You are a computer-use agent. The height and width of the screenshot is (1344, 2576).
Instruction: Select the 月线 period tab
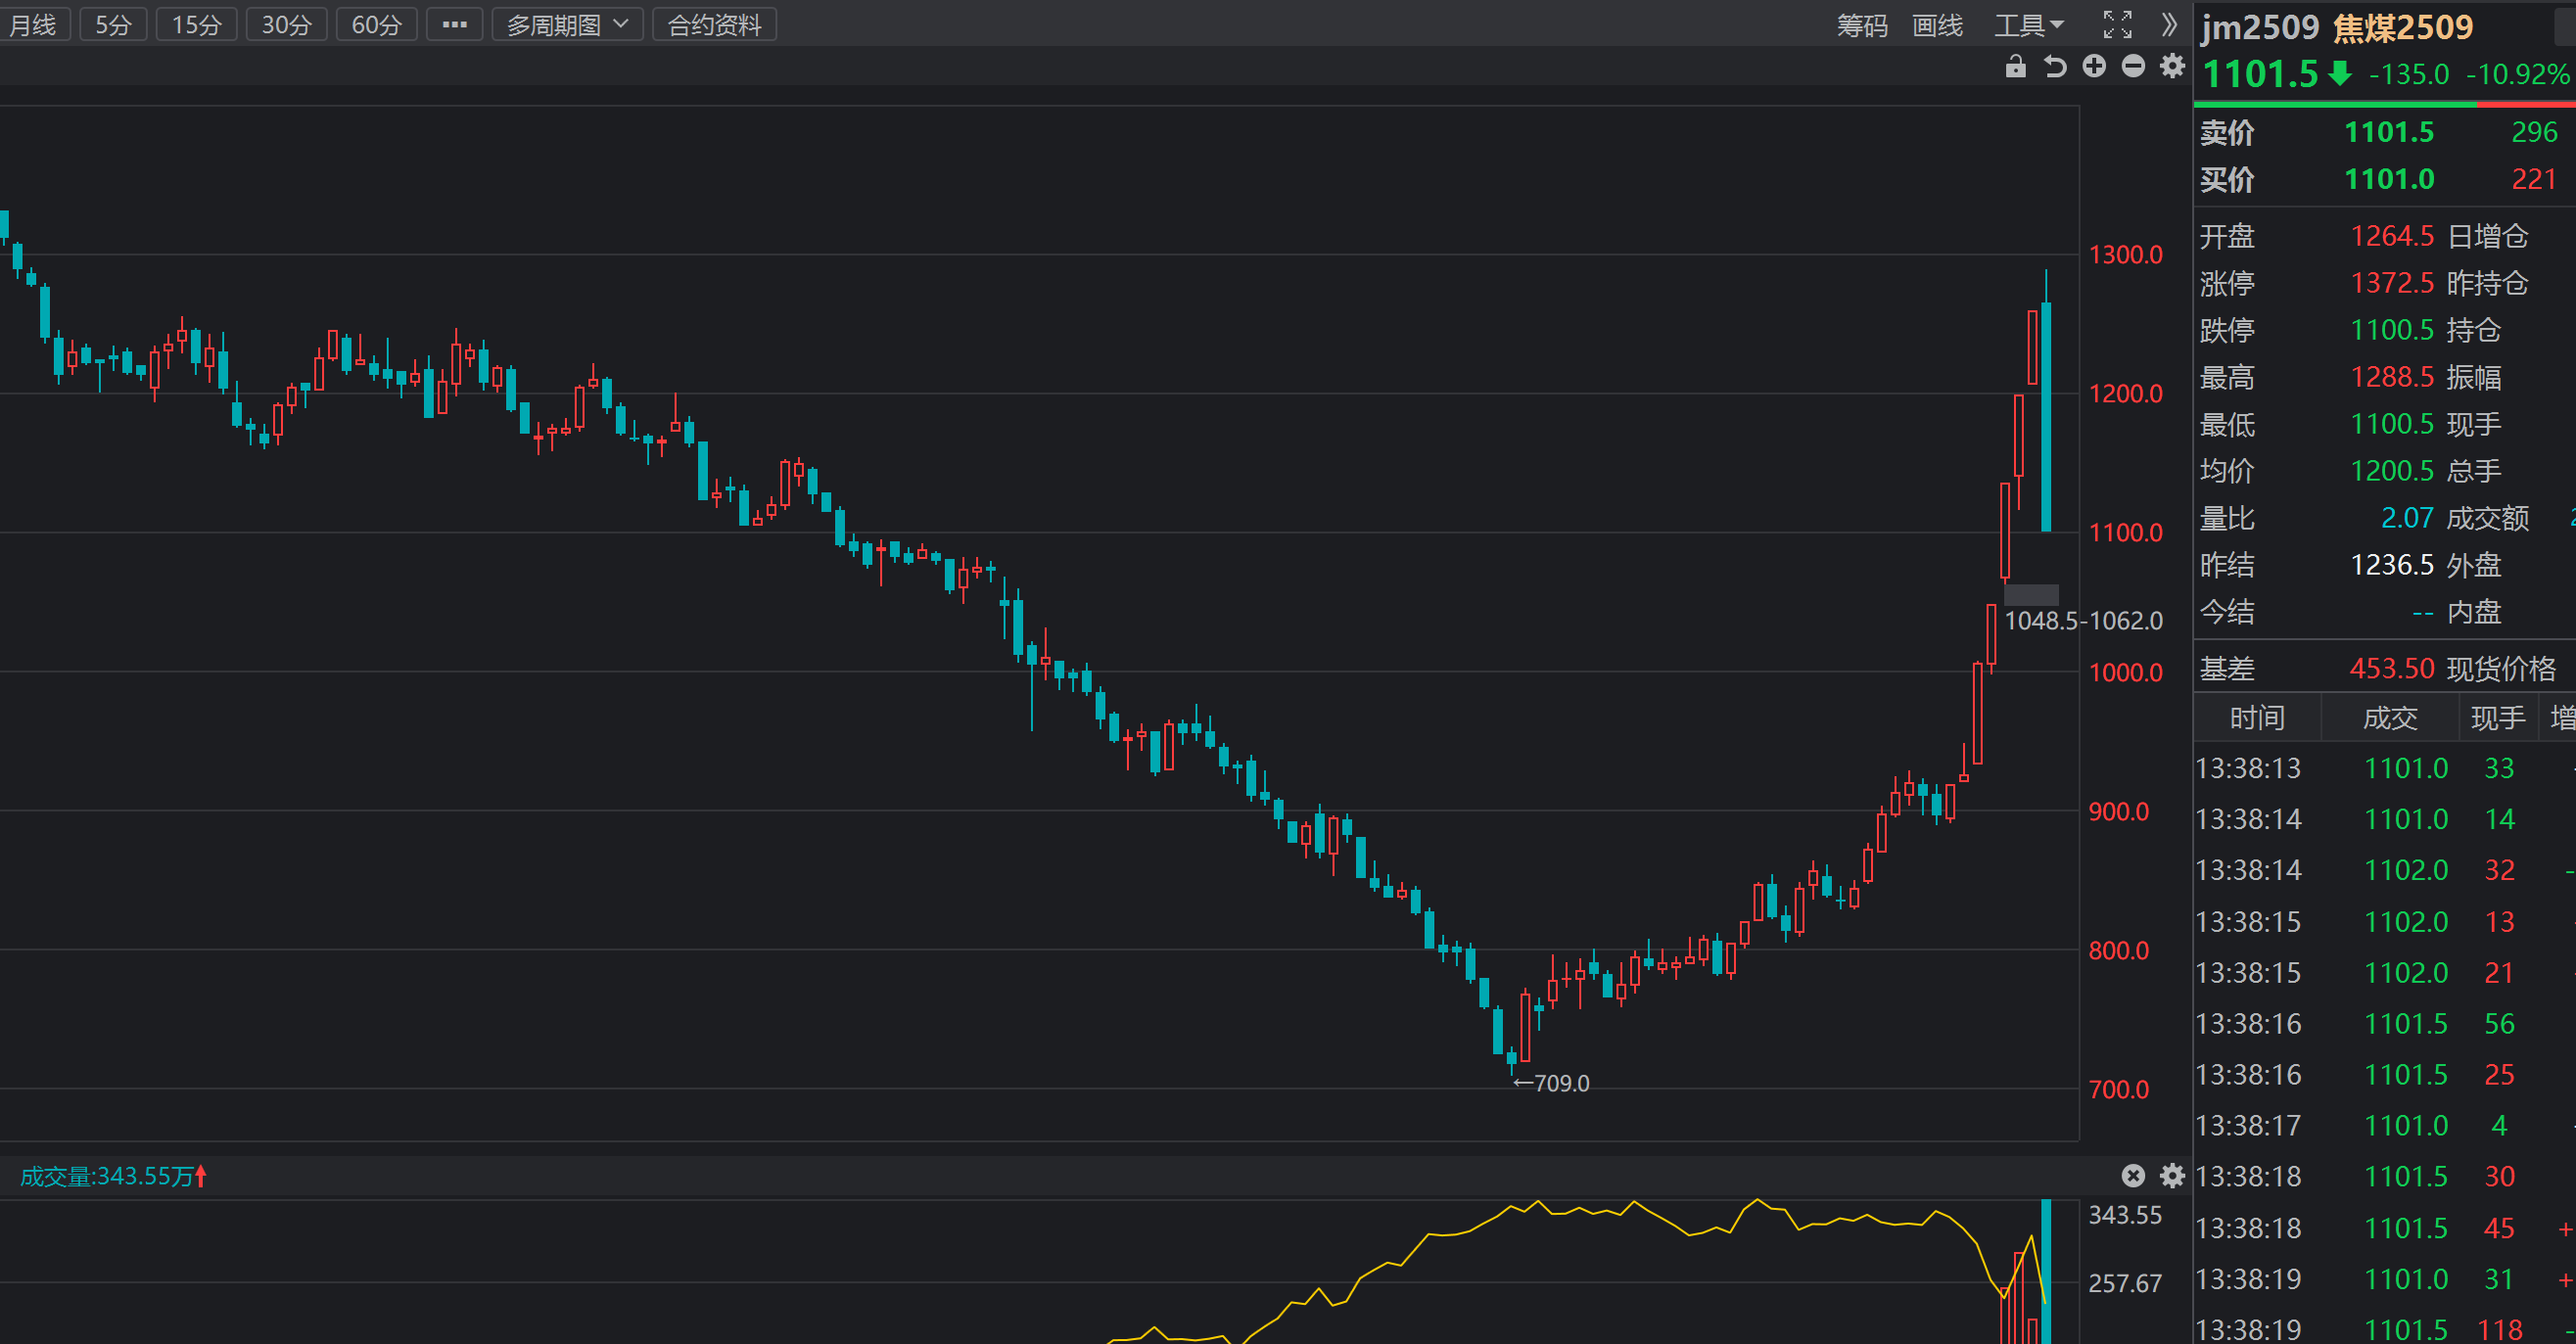tap(33, 25)
